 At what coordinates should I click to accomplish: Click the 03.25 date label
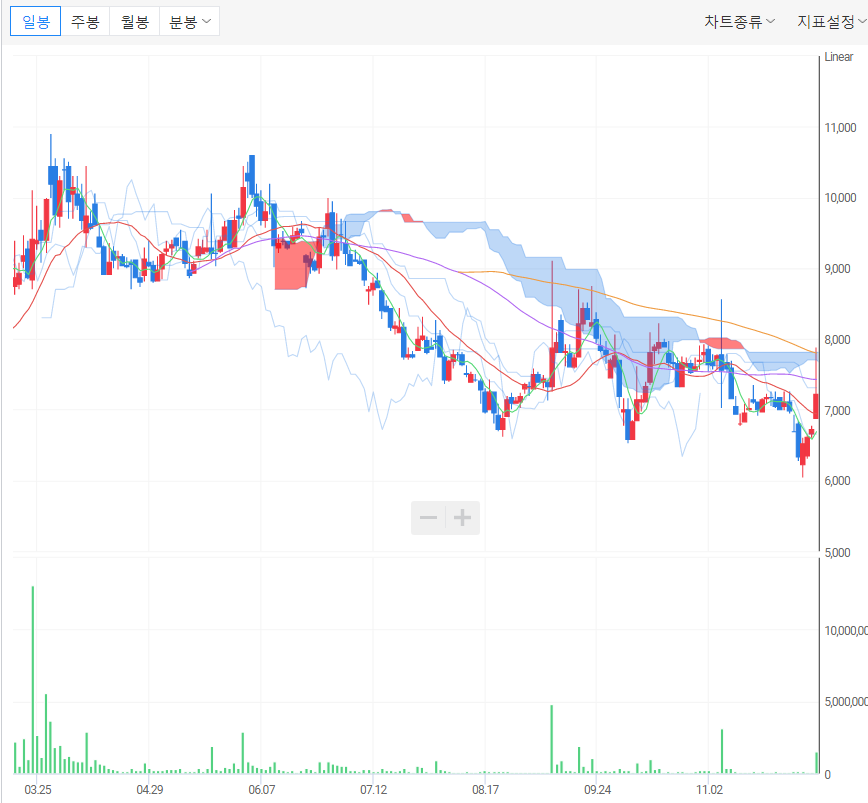coord(38,789)
